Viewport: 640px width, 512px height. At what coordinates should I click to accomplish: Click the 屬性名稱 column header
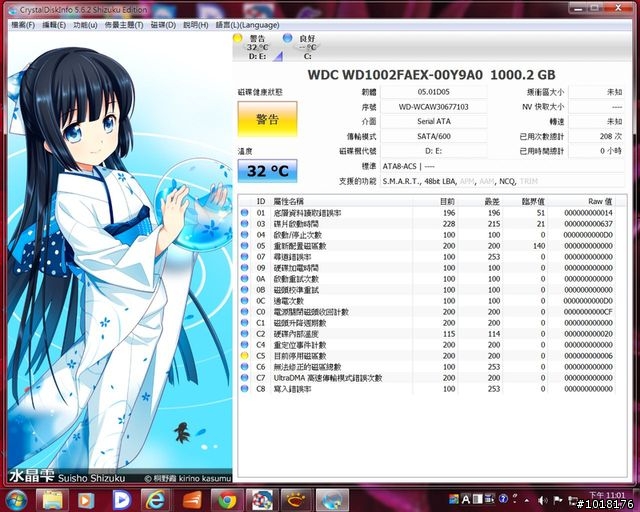pos(342,201)
